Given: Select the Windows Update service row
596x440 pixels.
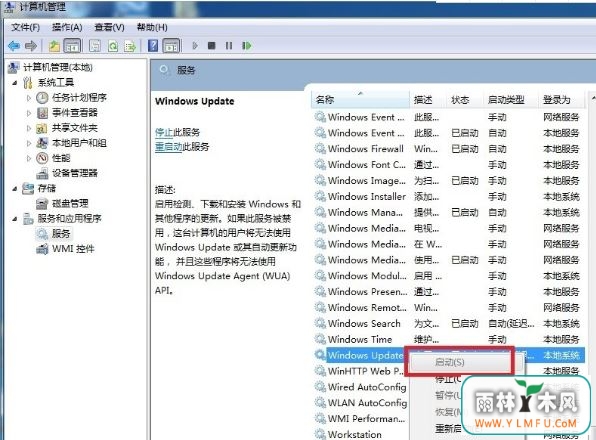Looking at the screenshot, I should point(449,355).
